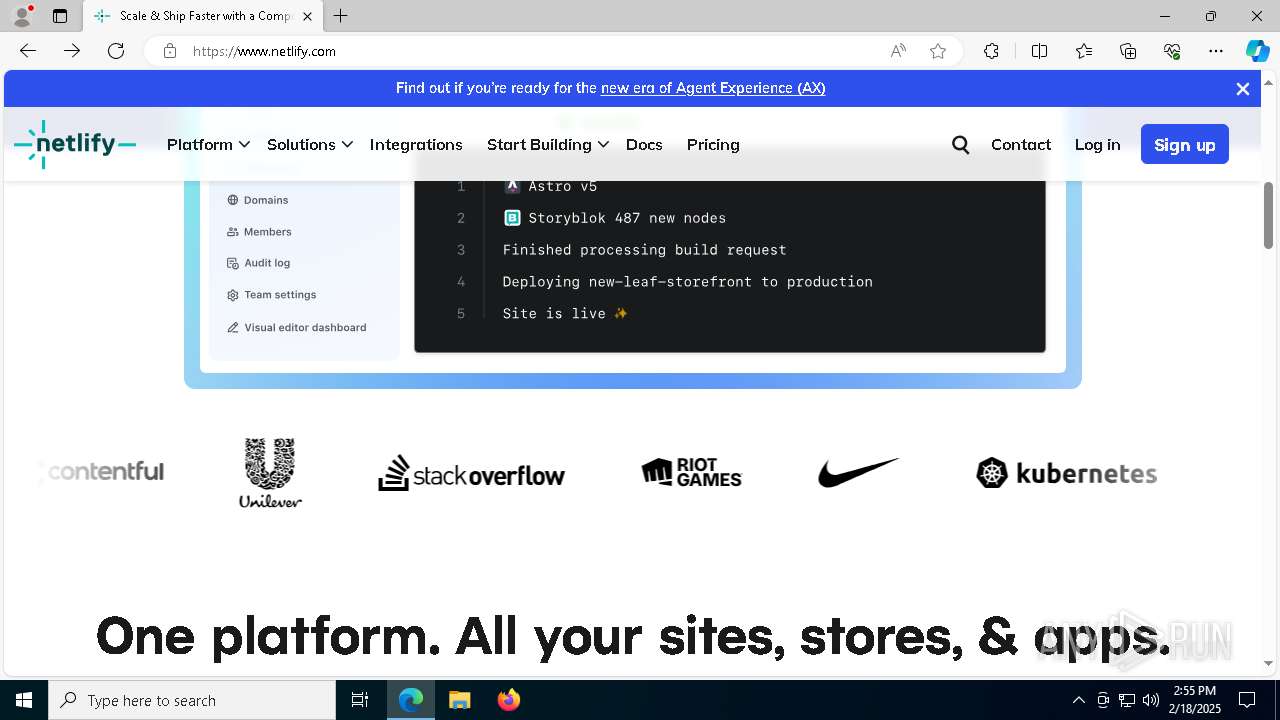1280x720 pixels.
Task: Click the Kubernetes logo
Action: click(x=1066, y=473)
